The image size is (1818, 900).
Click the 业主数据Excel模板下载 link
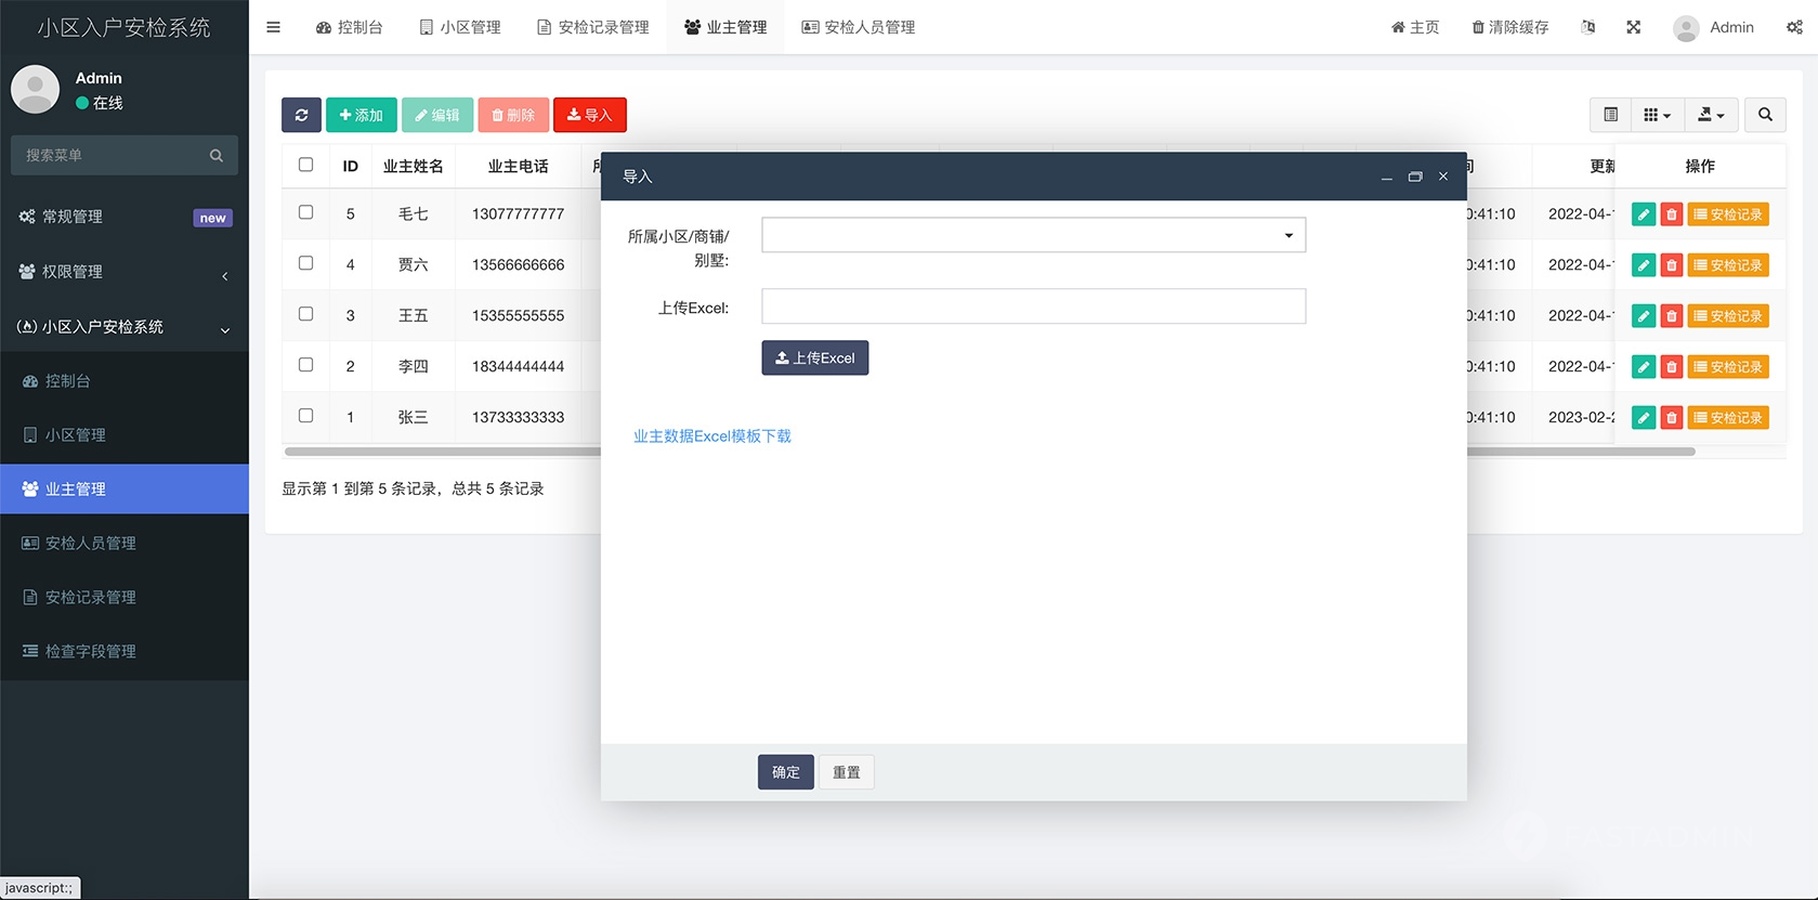click(712, 436)
